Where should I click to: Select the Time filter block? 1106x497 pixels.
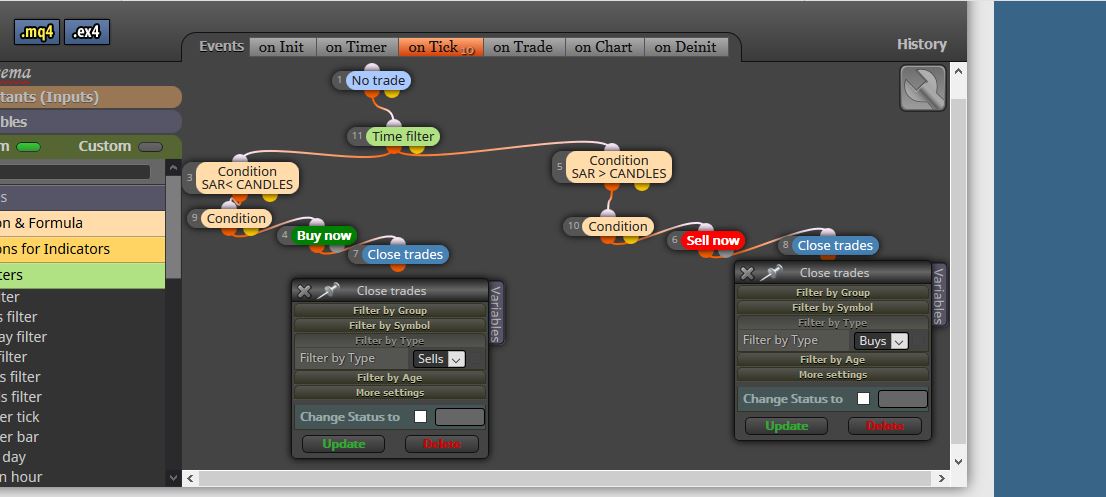(x=403, y=136)
